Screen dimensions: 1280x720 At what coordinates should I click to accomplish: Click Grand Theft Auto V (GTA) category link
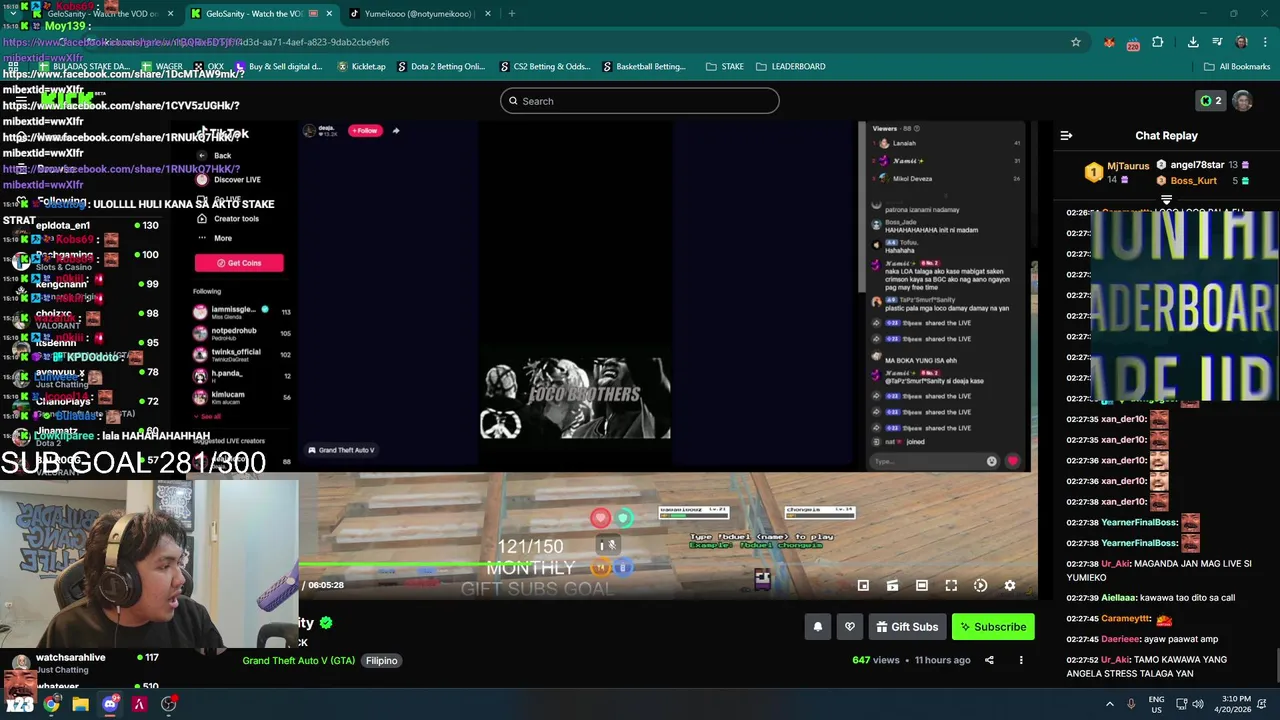click(298, 660)
